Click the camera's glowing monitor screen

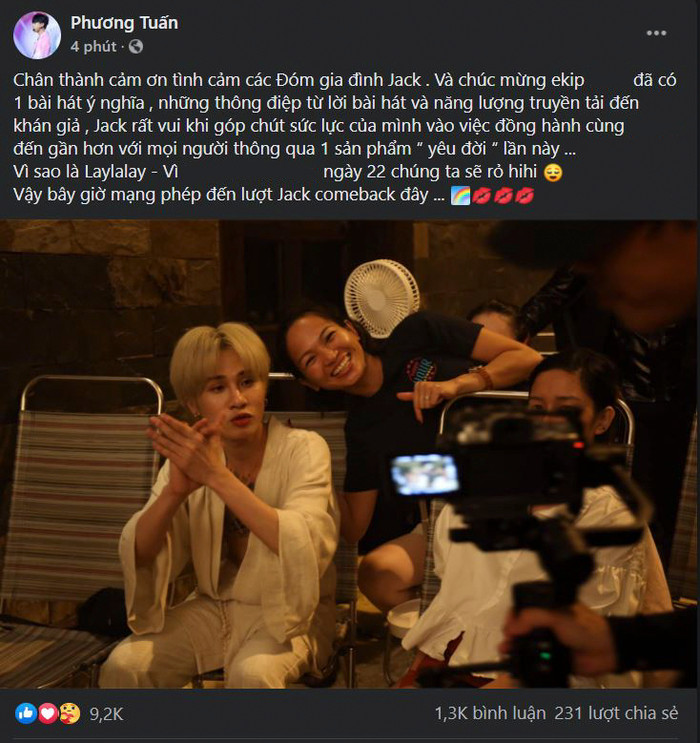click(425, 473)
